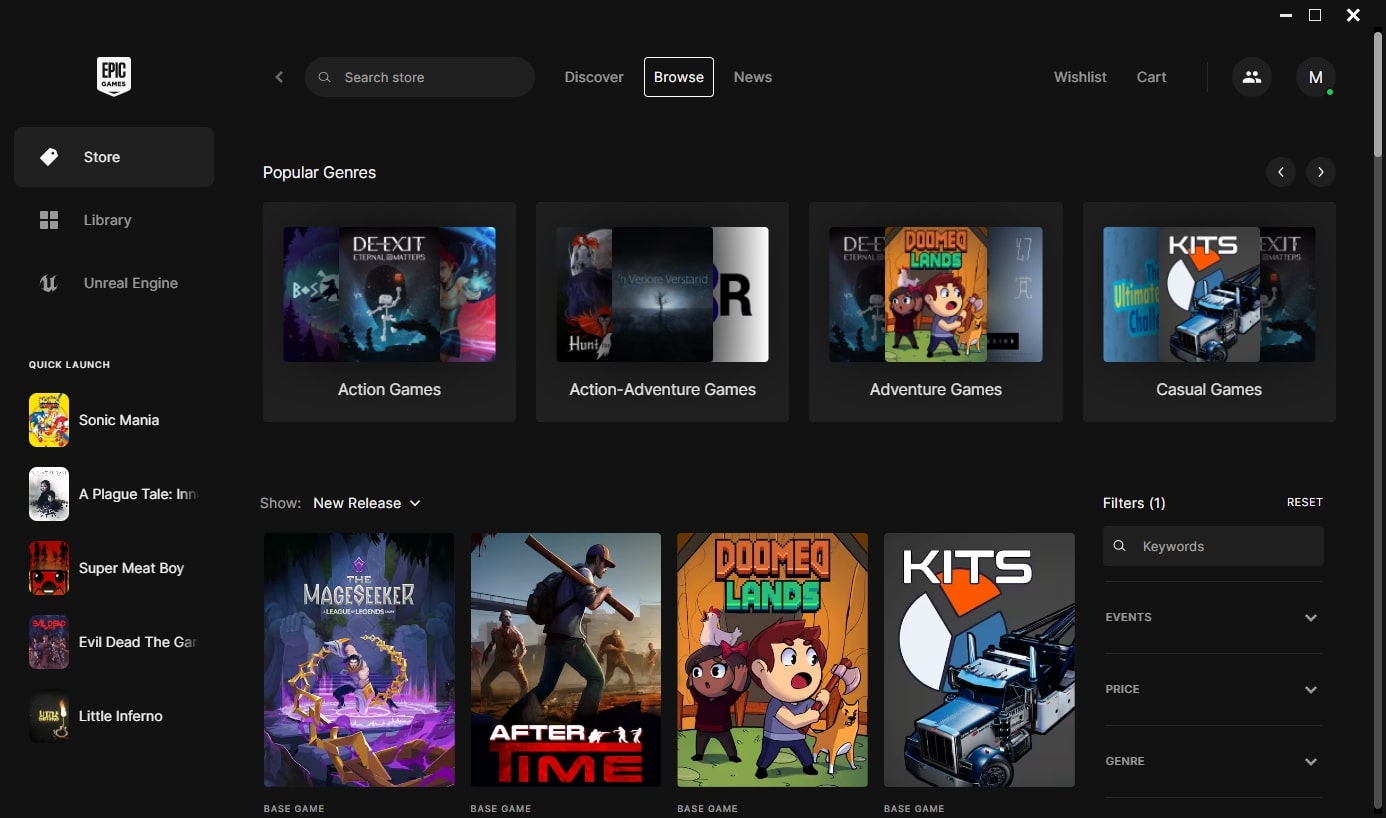This screenshot has height=818, width=1386.
Task: Click the Sonic Mania quick launch label
Action: pyautogui.click(x=119, y=420)
